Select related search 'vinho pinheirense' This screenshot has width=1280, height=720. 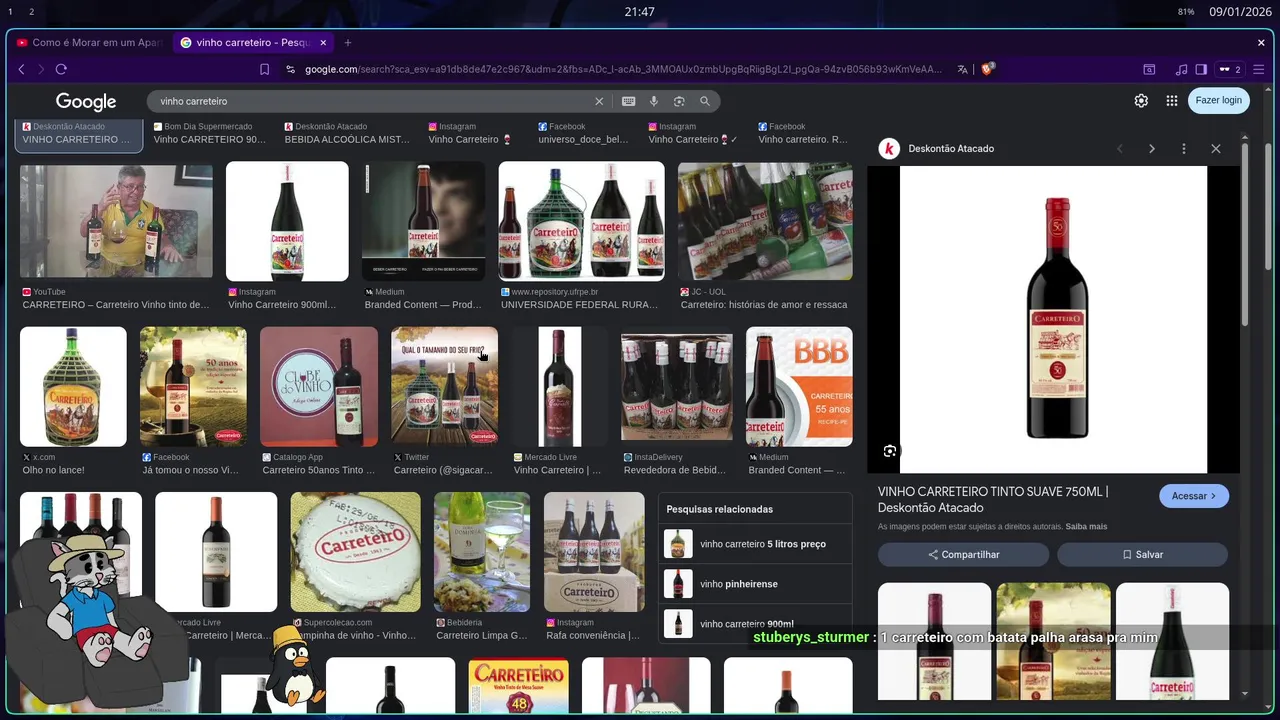755,584
